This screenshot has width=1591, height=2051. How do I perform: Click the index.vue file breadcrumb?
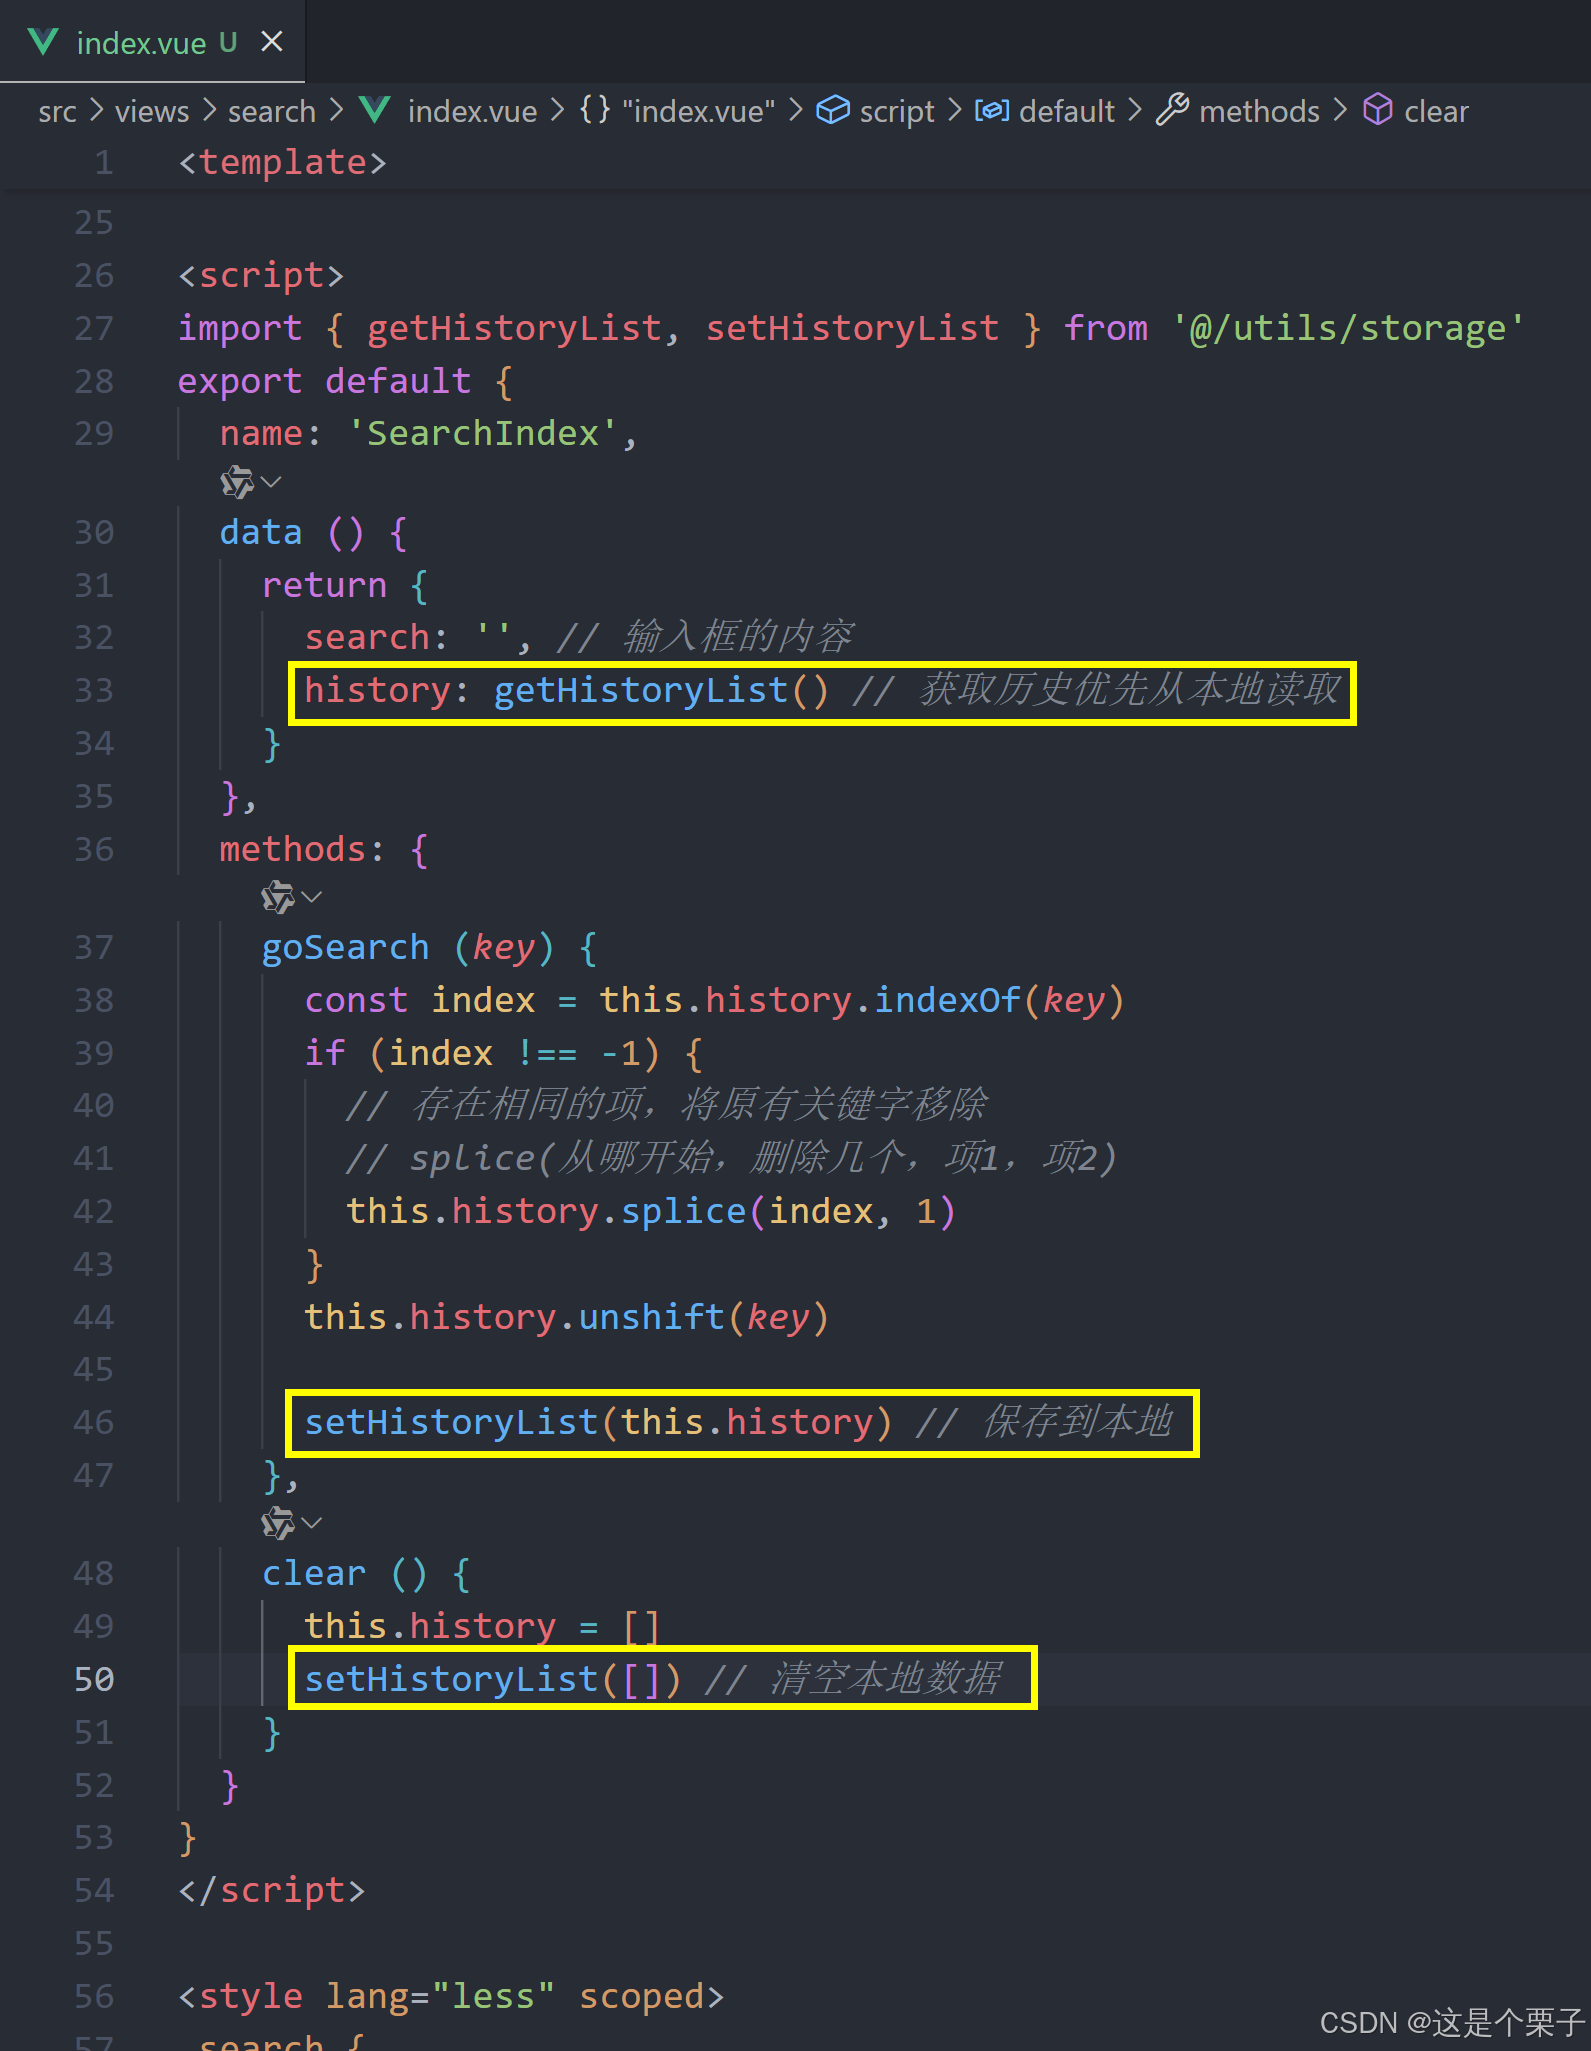point(472,111)
